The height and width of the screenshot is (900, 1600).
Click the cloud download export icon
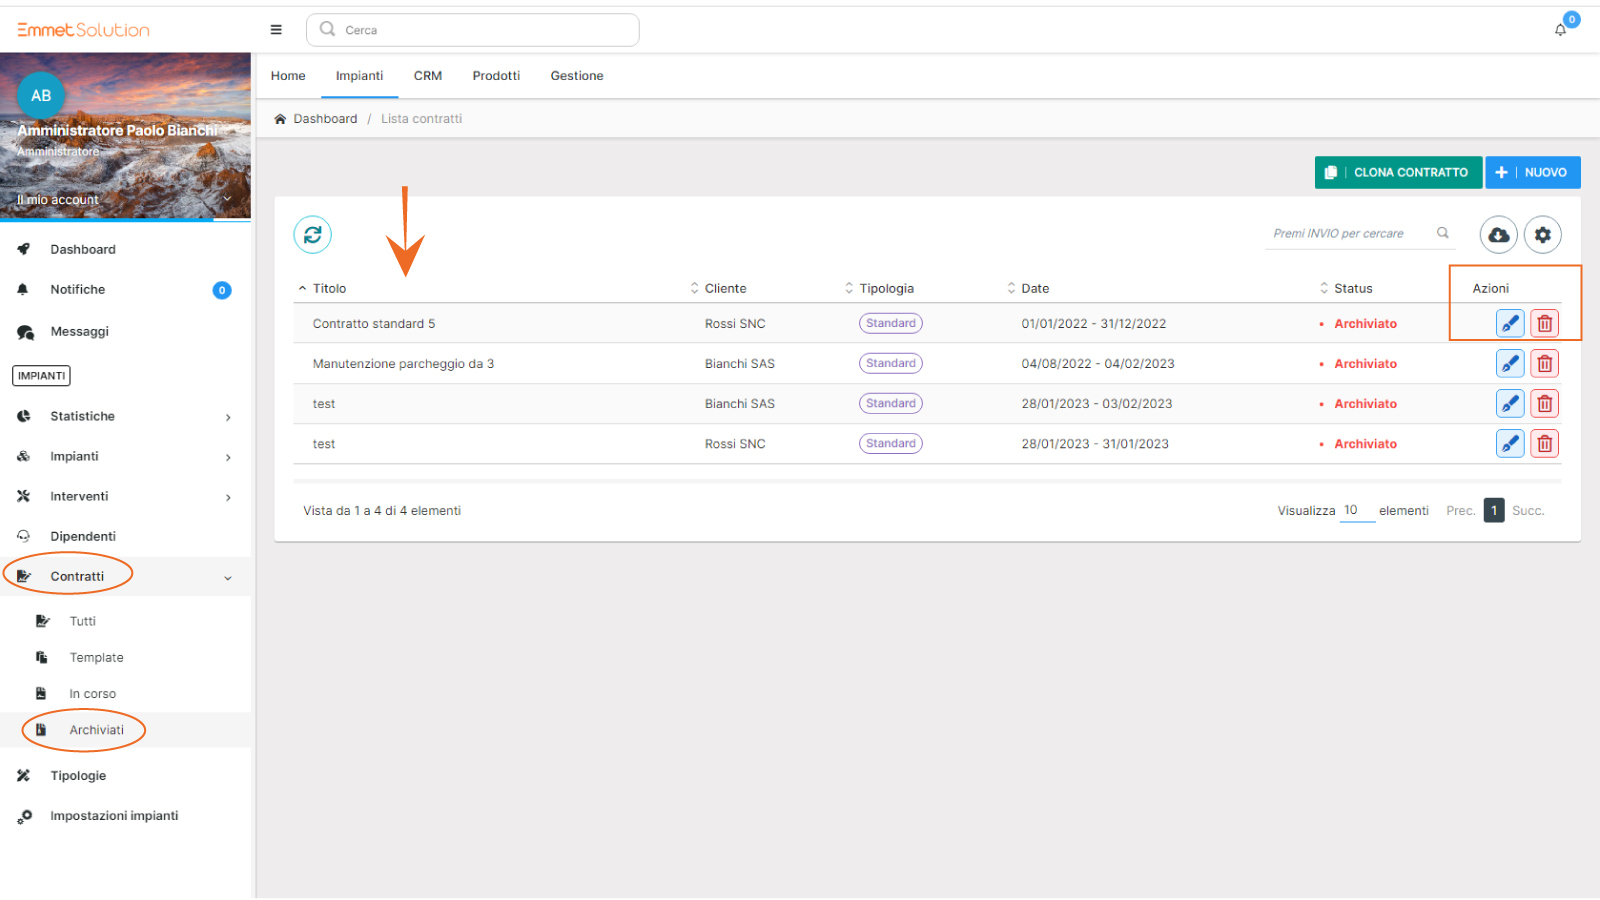pos(1498,235)
